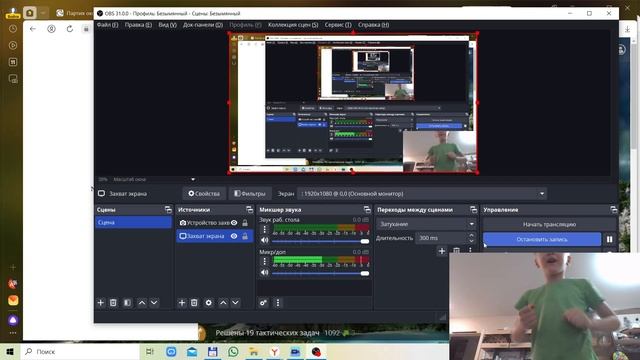This screenshot has width=640, height=360.
Task: Open the preview scale dropdown
Action: tap(193, 179)
